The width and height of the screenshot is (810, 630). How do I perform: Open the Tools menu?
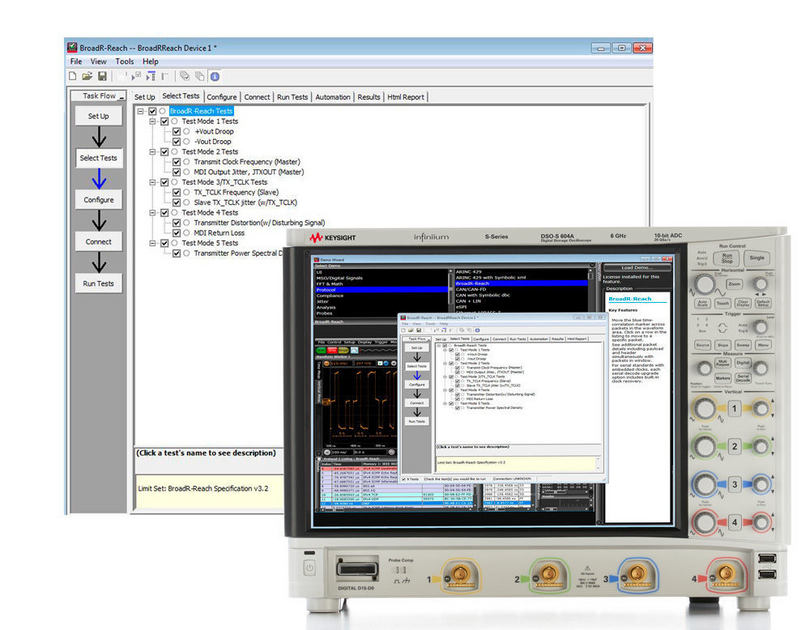125,61
